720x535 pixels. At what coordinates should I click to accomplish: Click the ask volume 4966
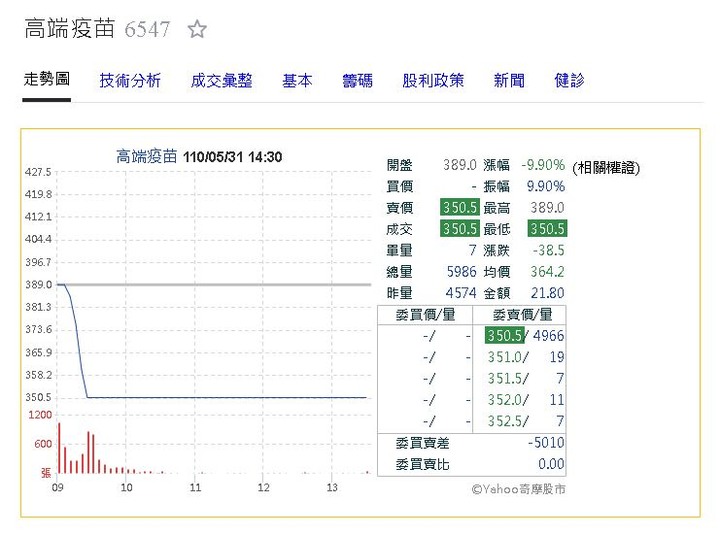coord(548,336)
